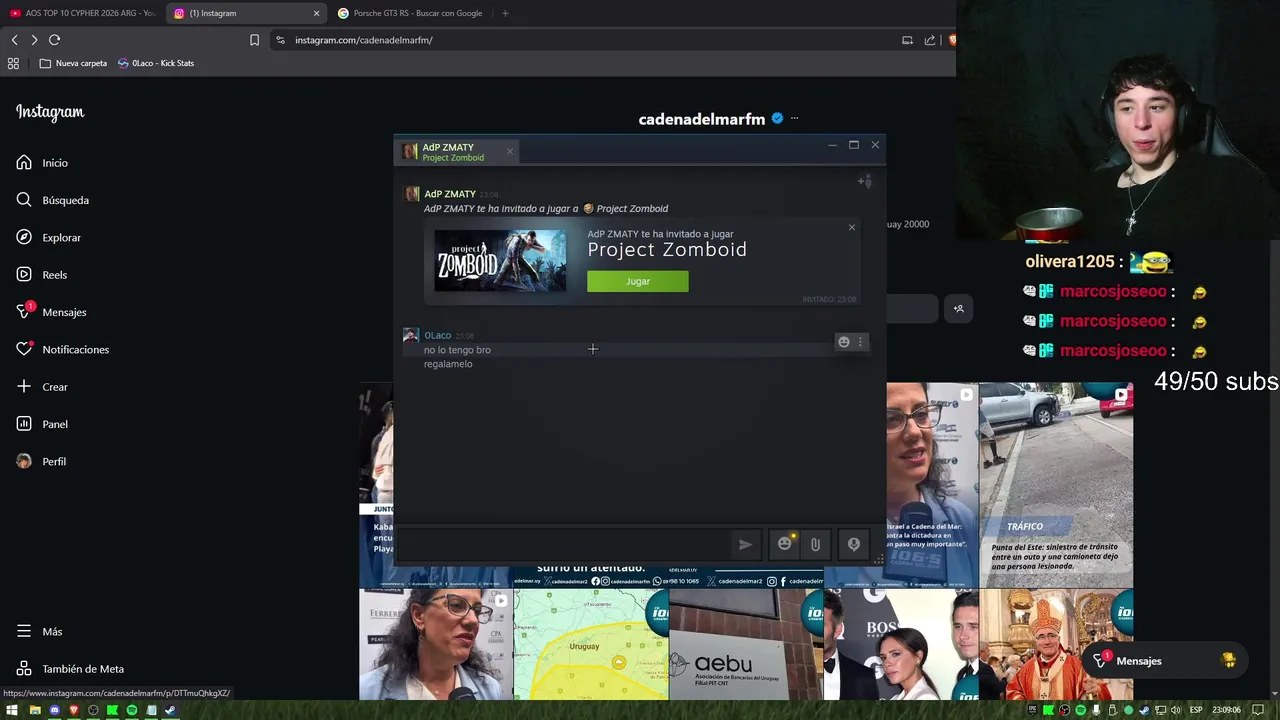The height and width of the screenshot is (720, 1280).
Task: Open the TRÁFICO Punta del Este post
Action: coord(1056,485)
